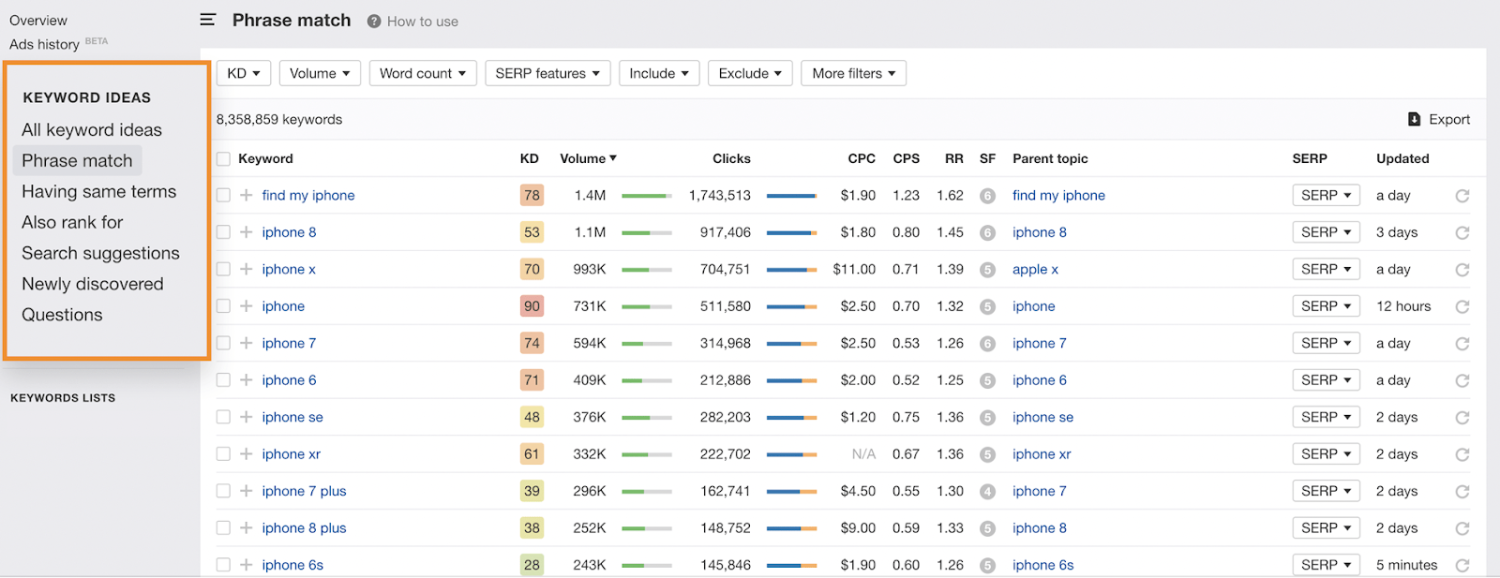Viewport: 1500px width, 578px height.
Task: Click the volume bar for iphone 7
Action: [x=646, y=344]
